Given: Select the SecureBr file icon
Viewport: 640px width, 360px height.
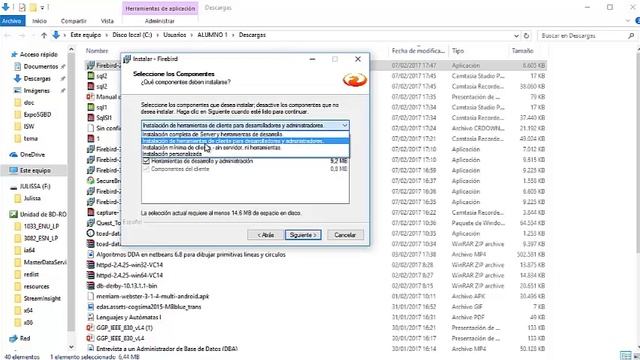Looking at the screenshot, I should (91, 180).
